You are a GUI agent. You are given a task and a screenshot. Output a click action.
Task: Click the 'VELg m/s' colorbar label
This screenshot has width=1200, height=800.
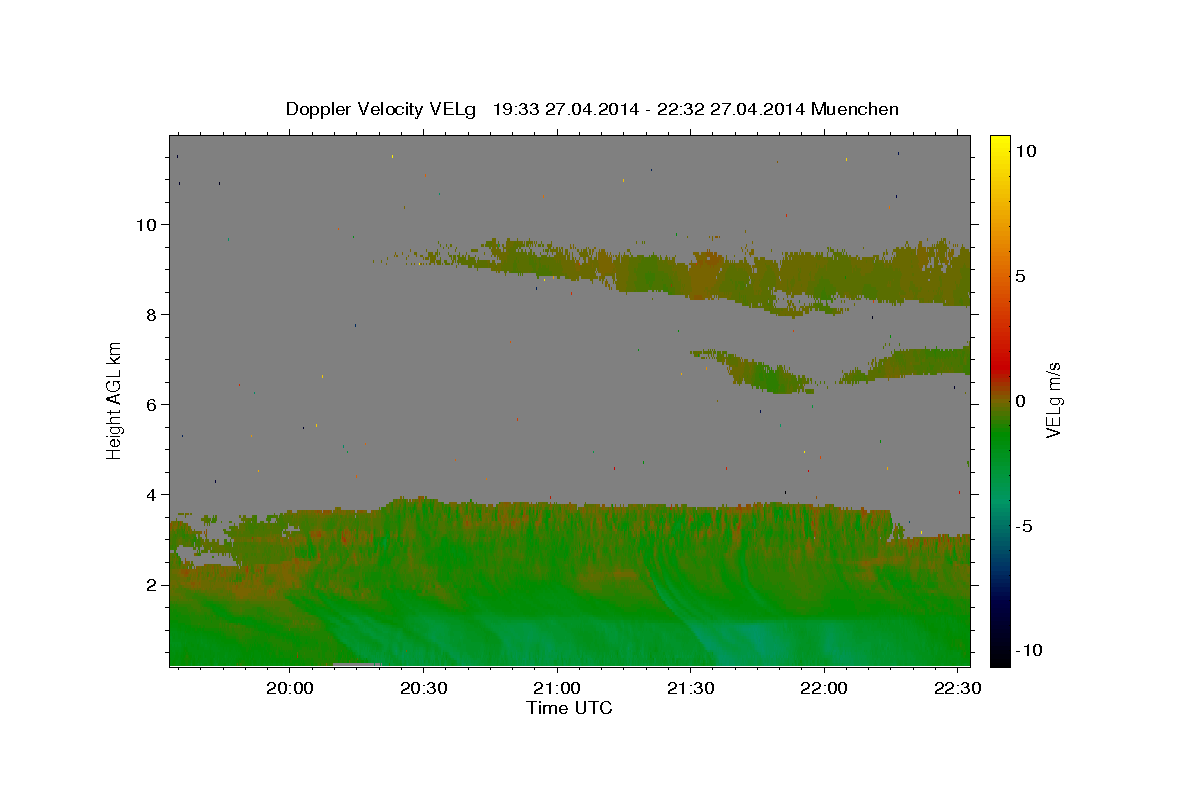(1053, 401)
